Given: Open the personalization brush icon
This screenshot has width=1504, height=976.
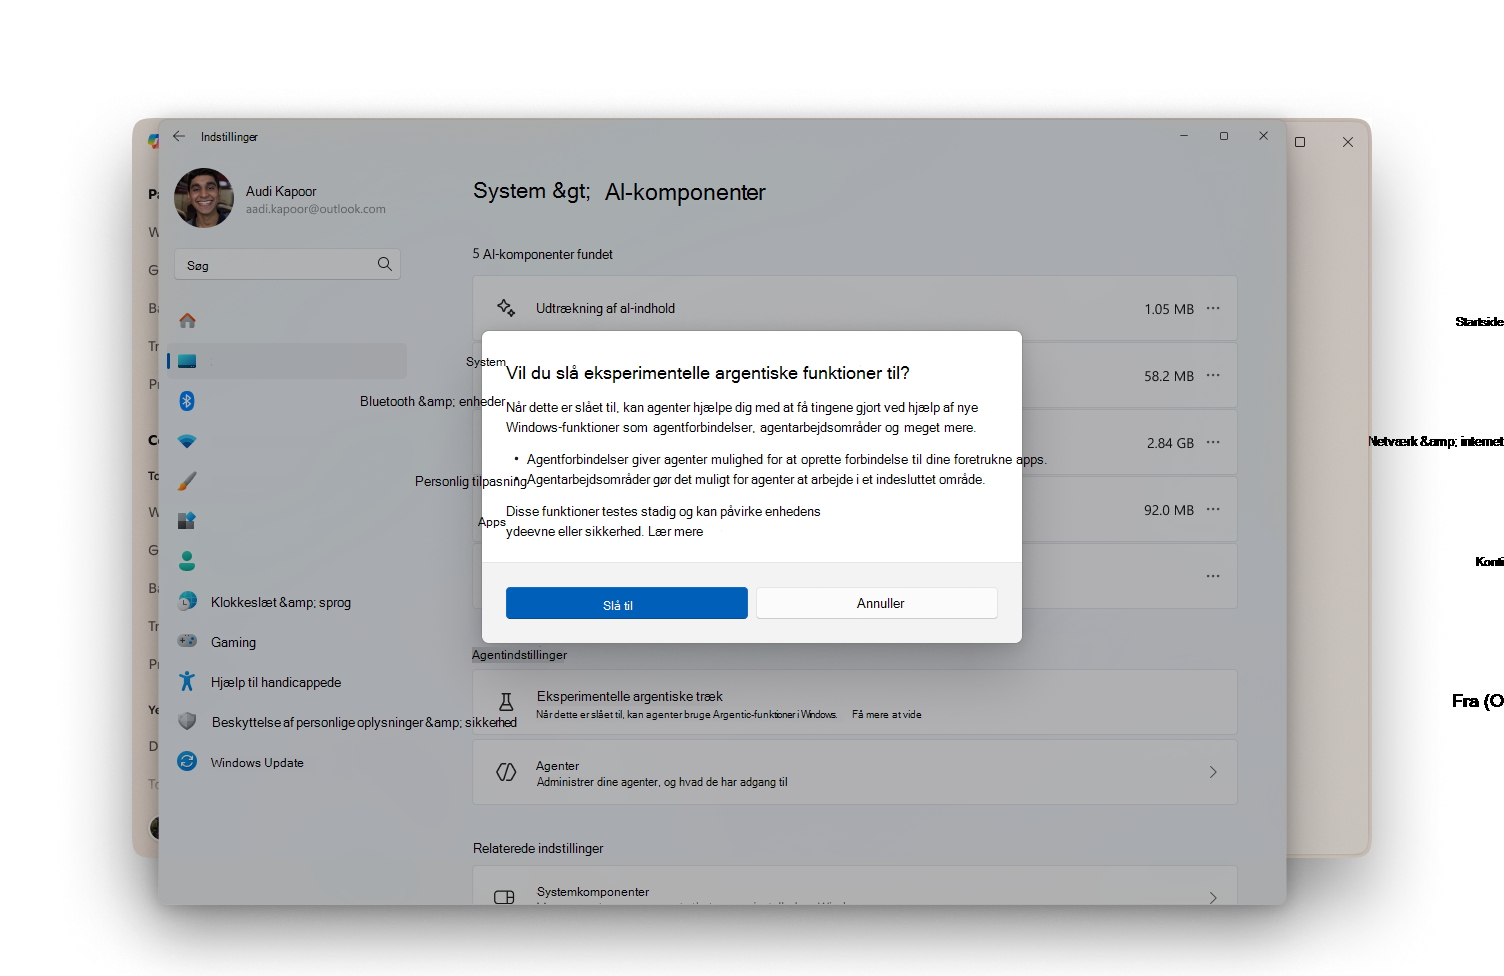Looking at the screenshot, I should click(187, 481).
